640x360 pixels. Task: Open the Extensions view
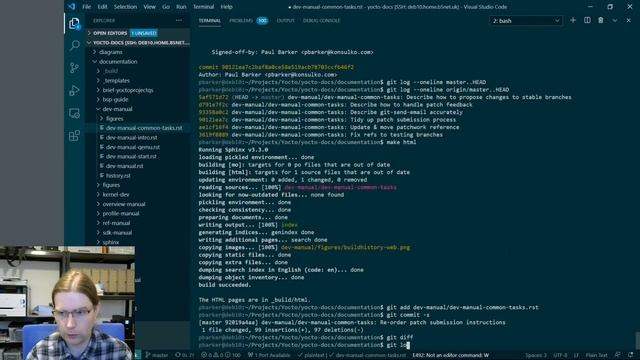pos(74,136)
